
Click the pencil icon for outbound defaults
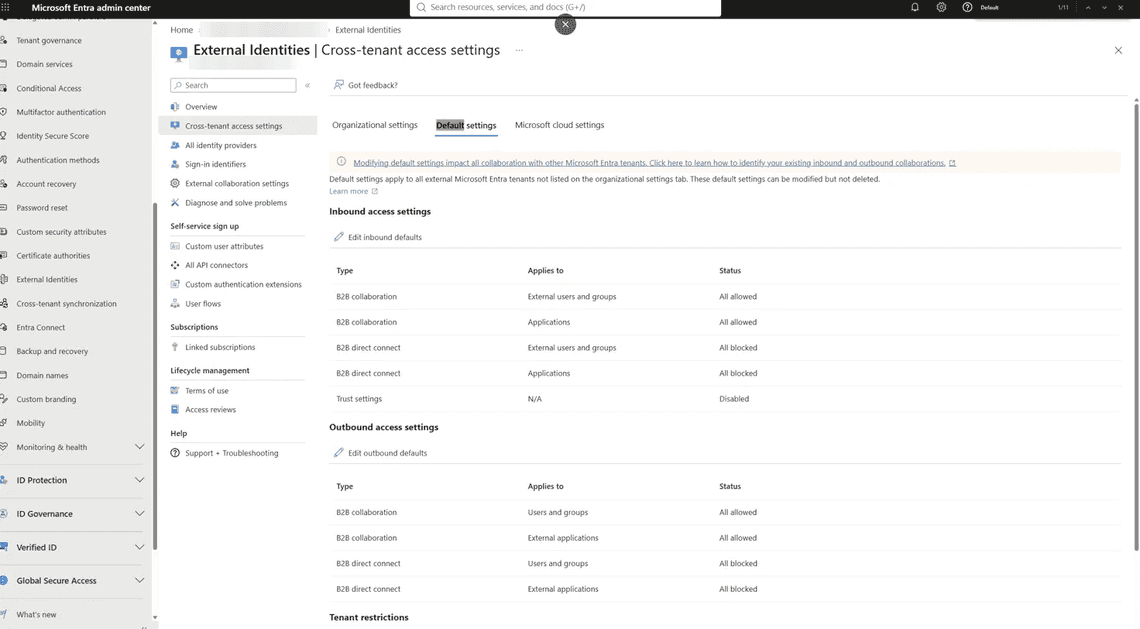(x=339, y=453)
